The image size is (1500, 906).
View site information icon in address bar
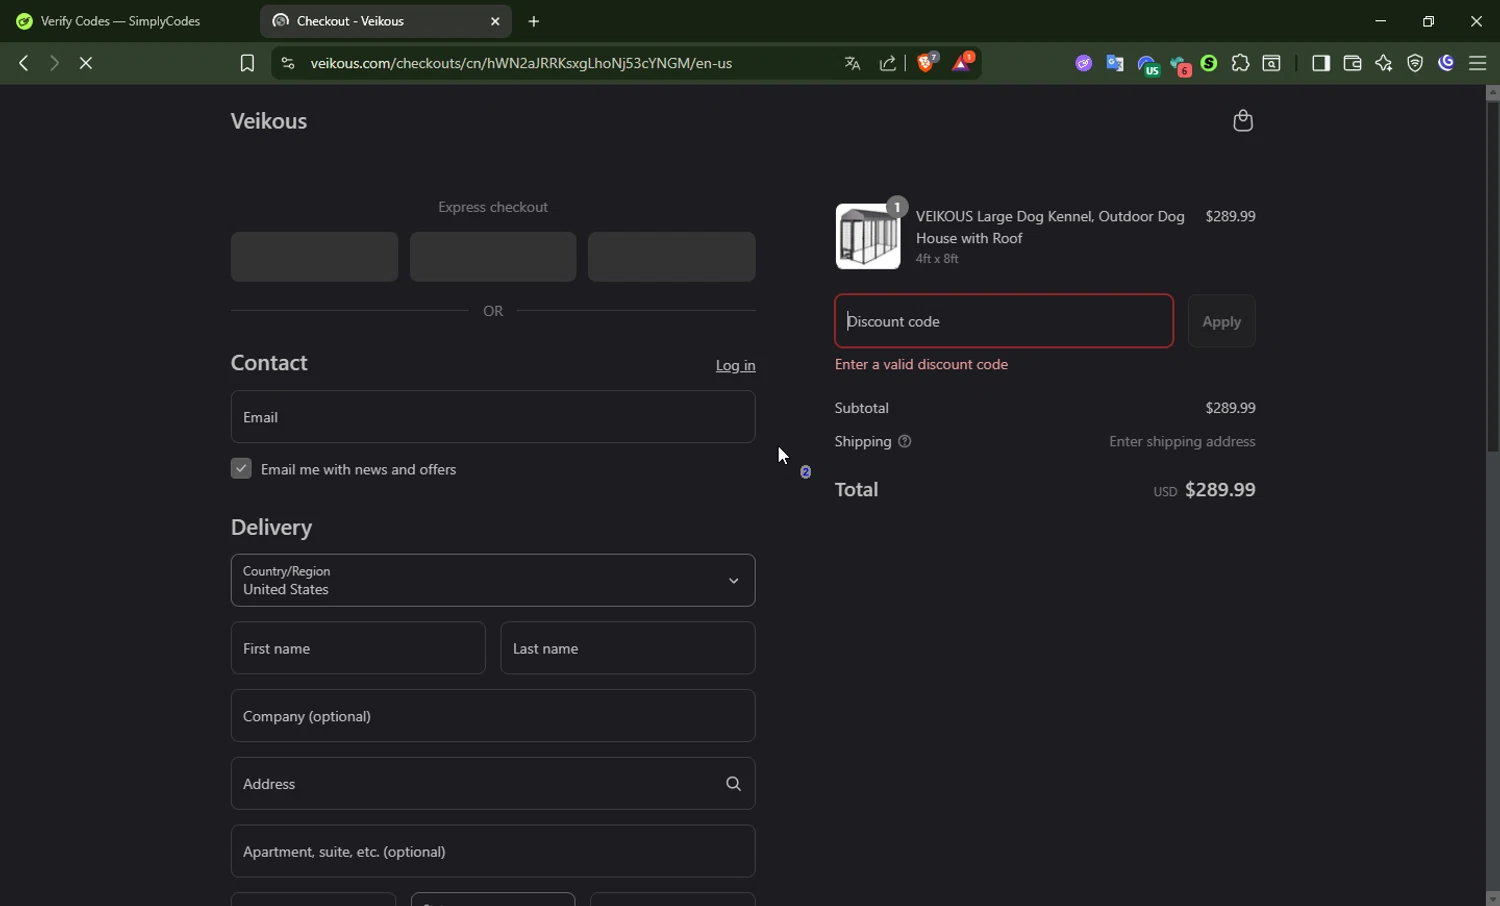point(287,63)
